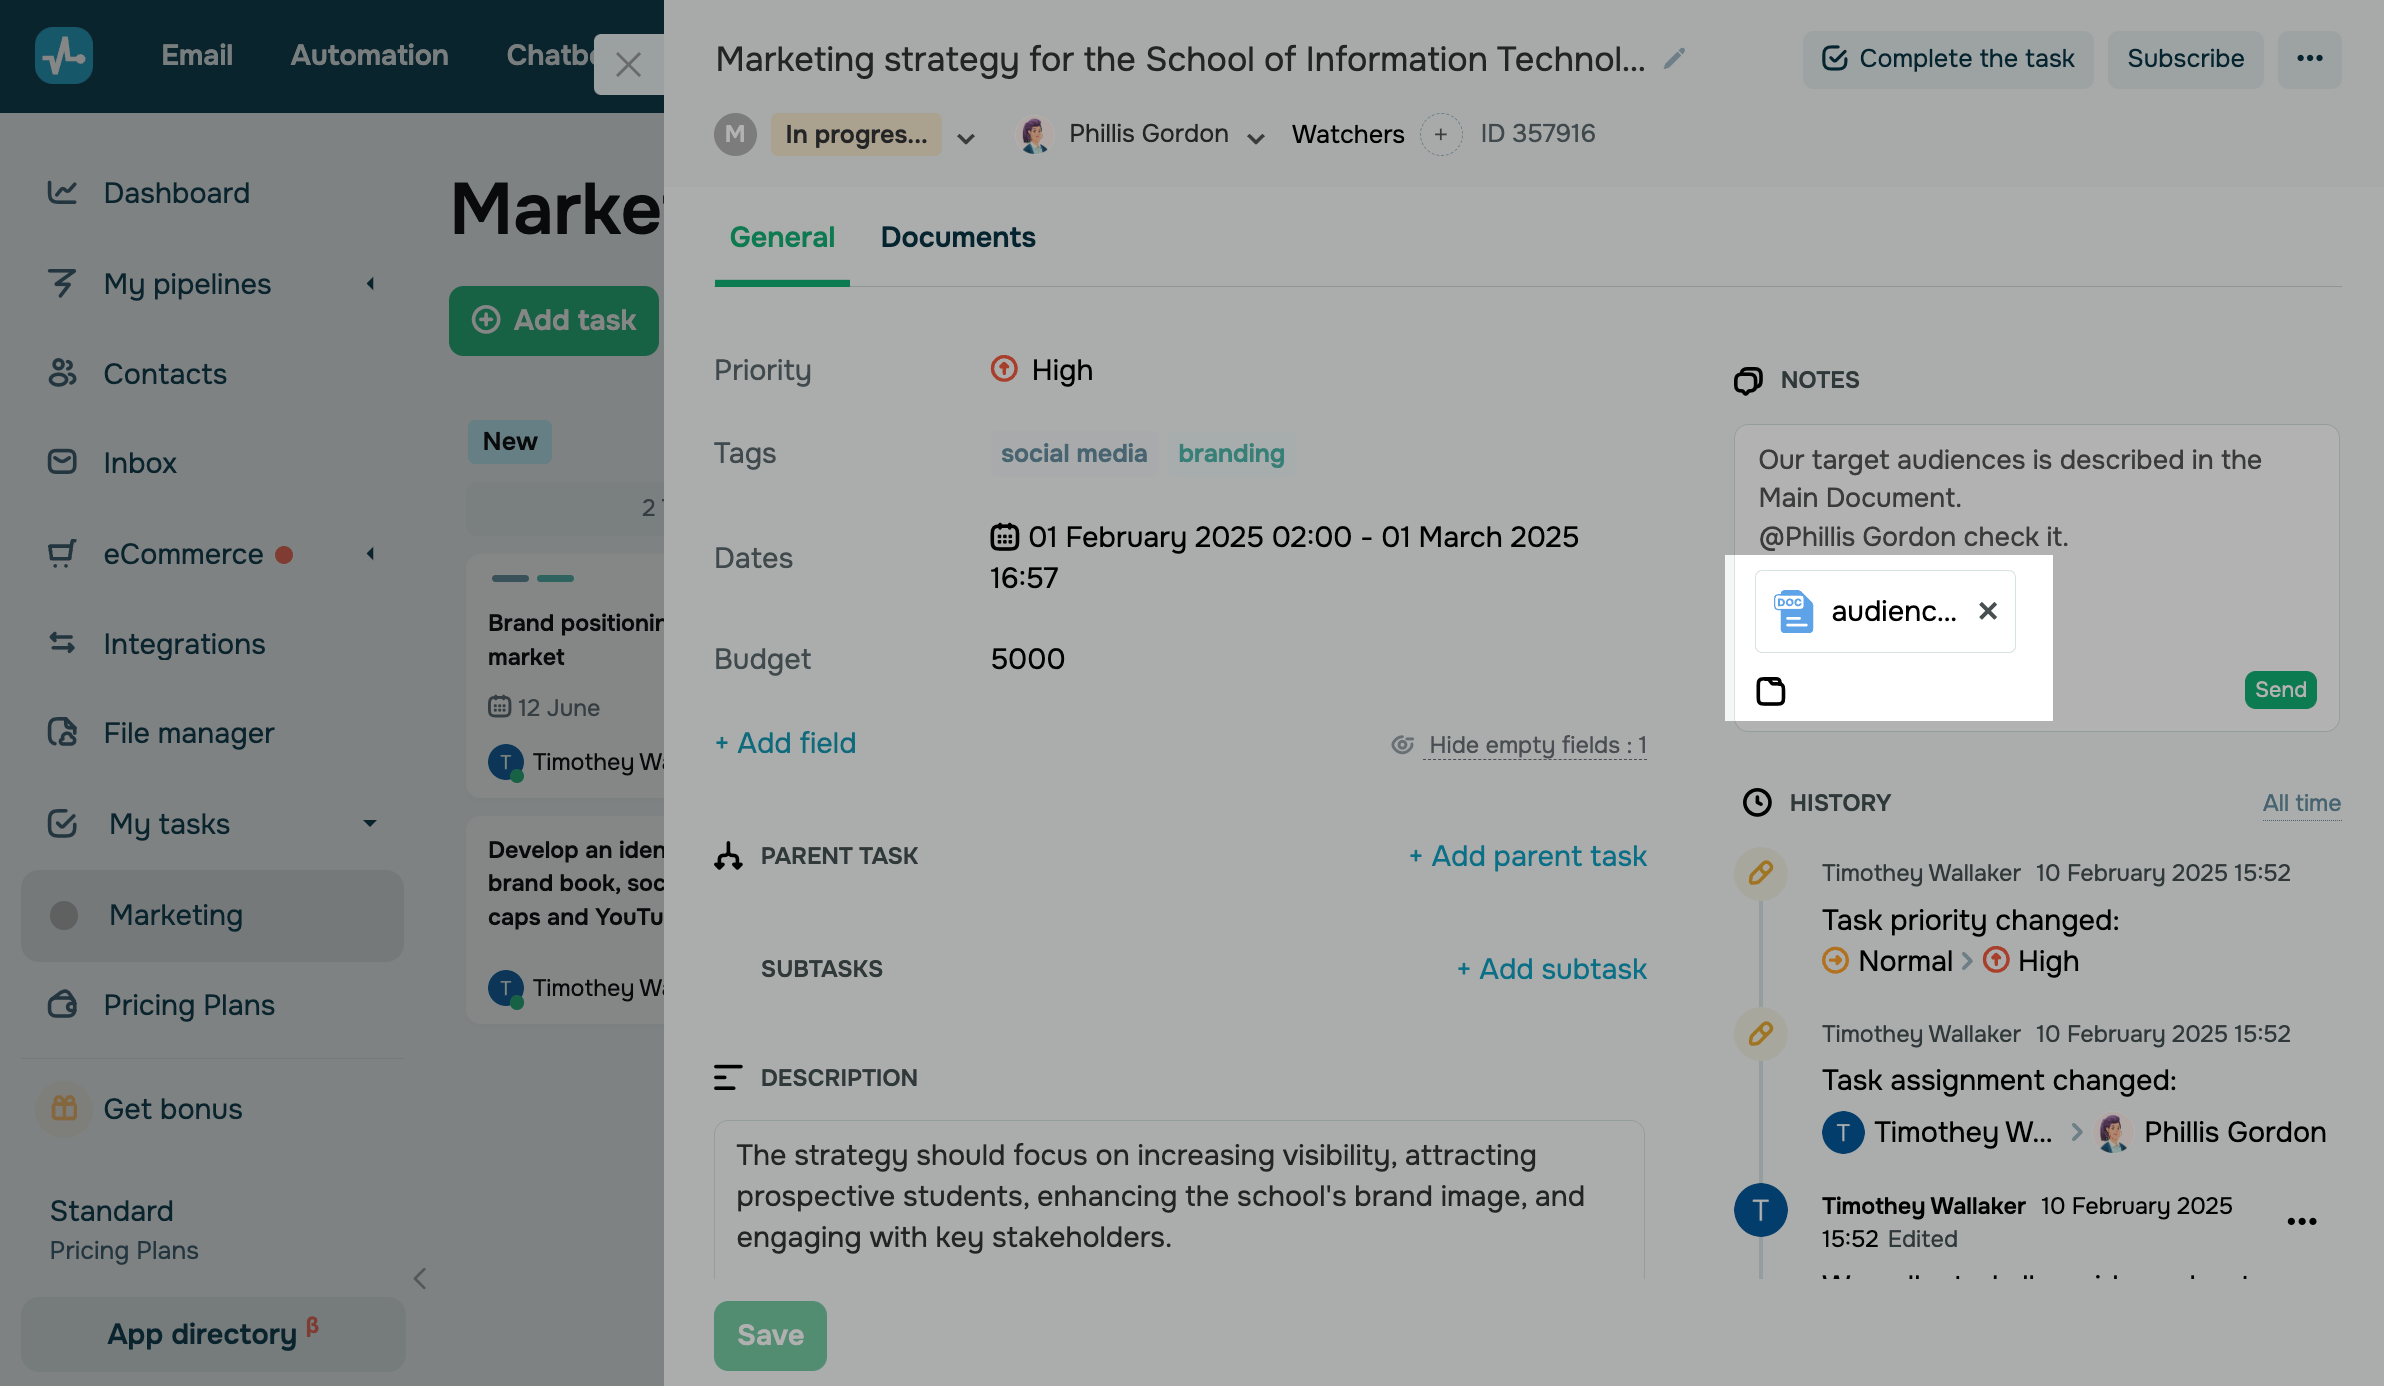This screenshot has height=1386, width=2384.
Task: Switch to the Documents tab
Action: coord(957,237)
